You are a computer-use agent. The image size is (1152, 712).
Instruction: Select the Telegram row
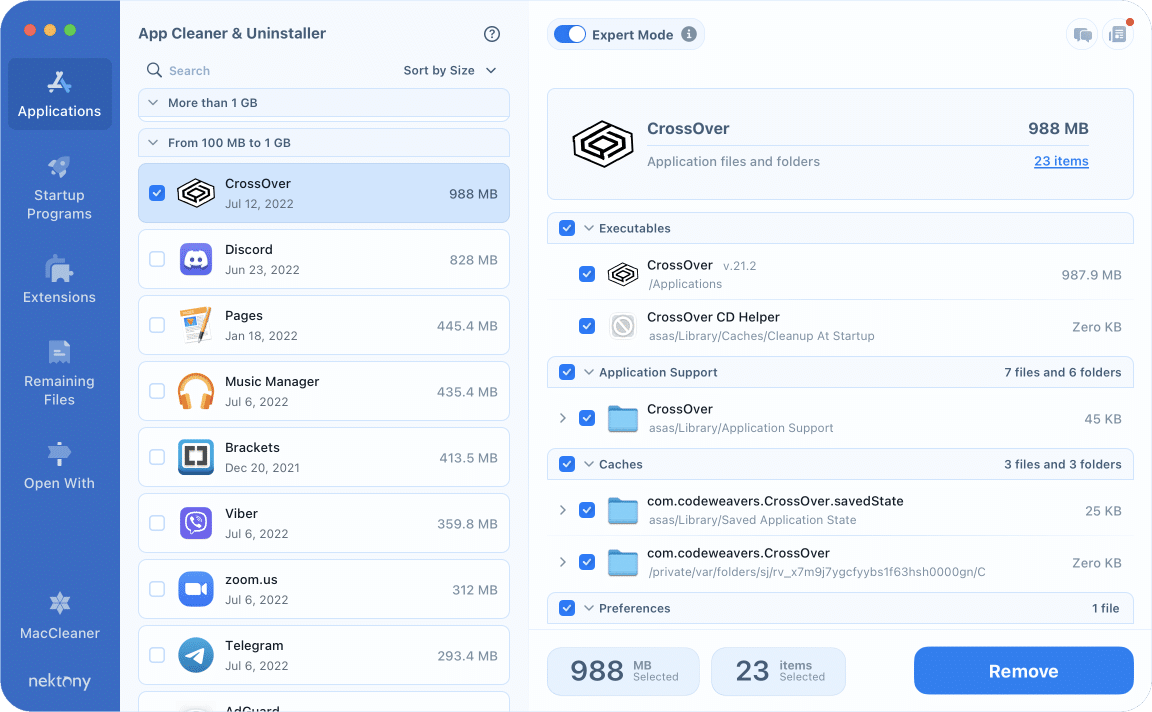pyautogui.click(x=324, y=655)
